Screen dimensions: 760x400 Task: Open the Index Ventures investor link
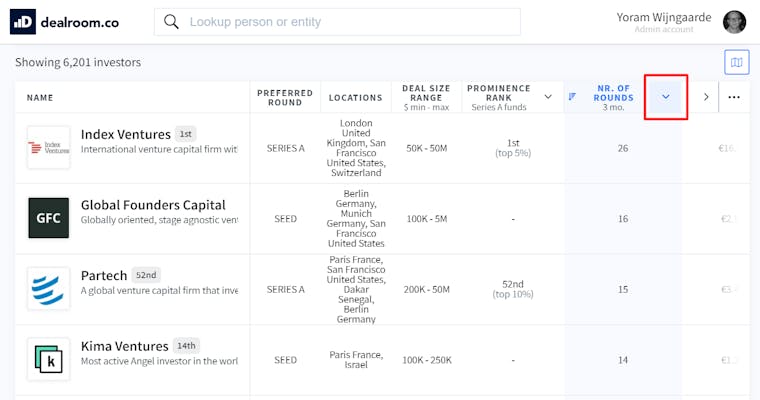point(126,134)
